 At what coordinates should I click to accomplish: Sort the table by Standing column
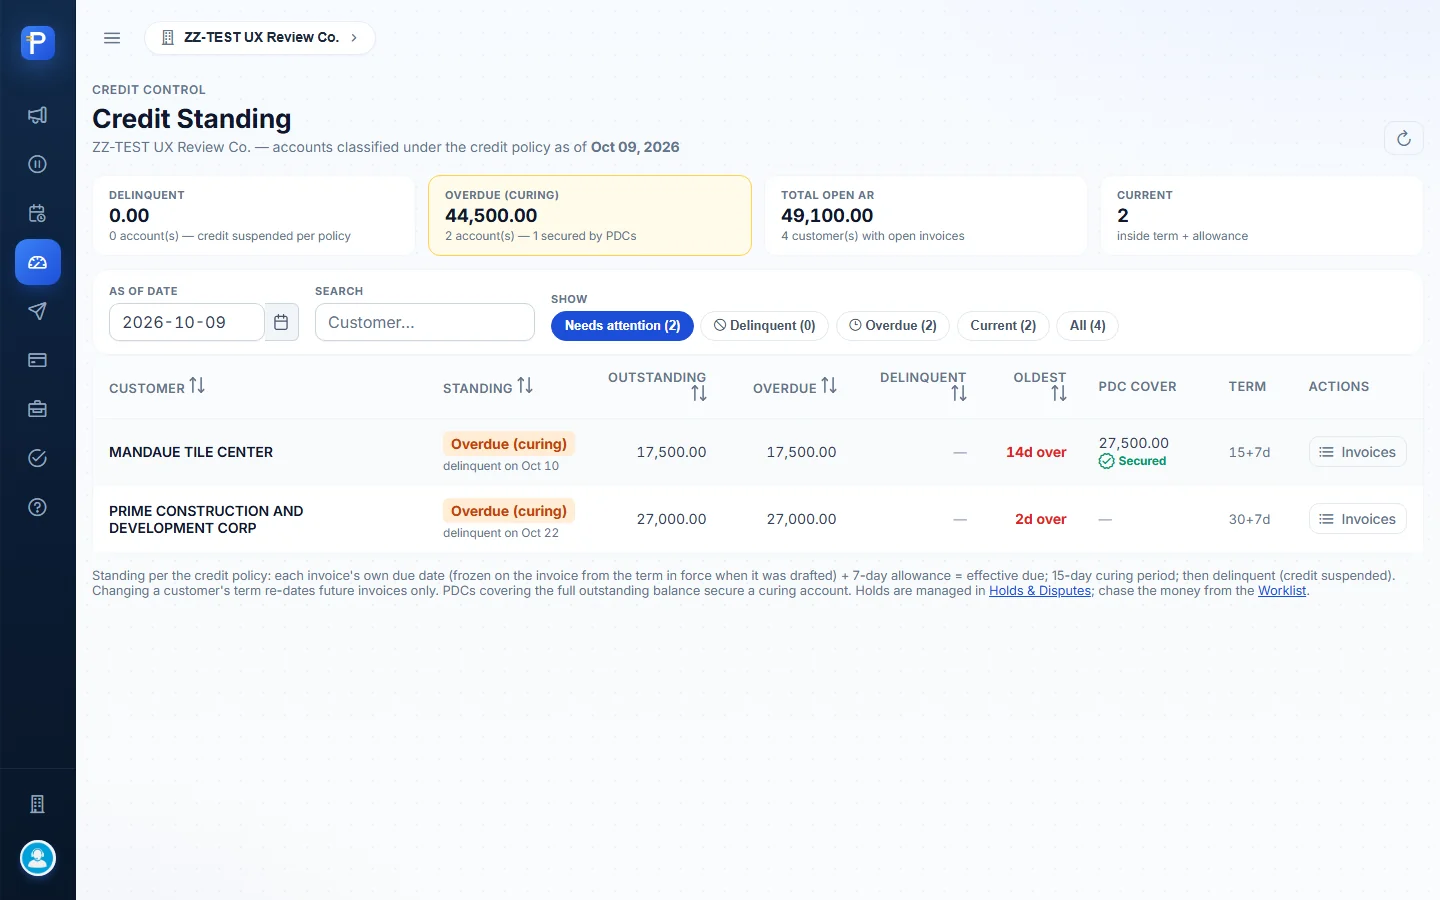coord(488,386)
